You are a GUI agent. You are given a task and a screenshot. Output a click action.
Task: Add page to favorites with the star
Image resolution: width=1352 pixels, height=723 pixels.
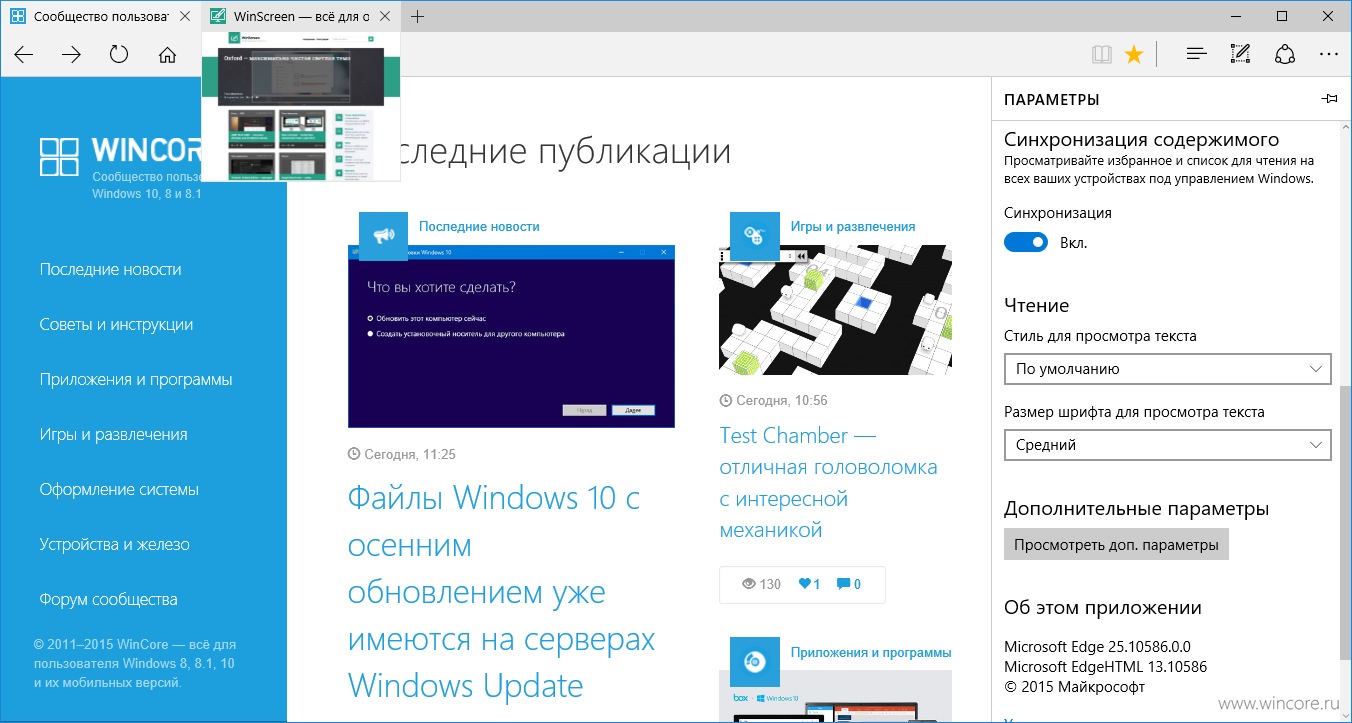(x=1134, y=55)
